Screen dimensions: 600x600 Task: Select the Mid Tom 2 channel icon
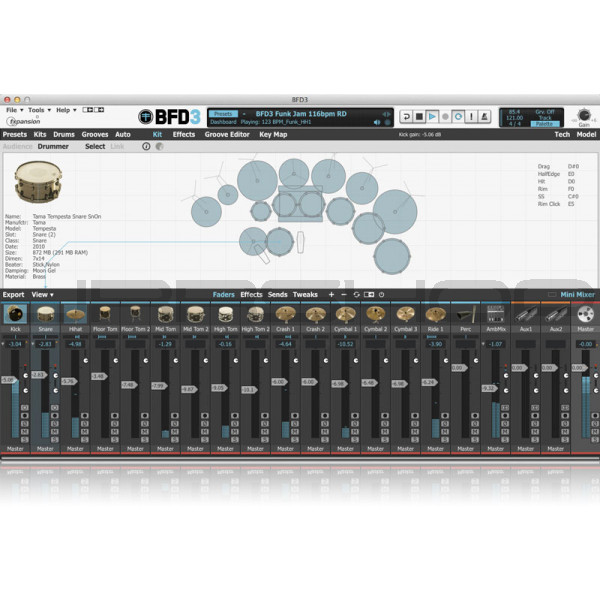pos(195,314)
